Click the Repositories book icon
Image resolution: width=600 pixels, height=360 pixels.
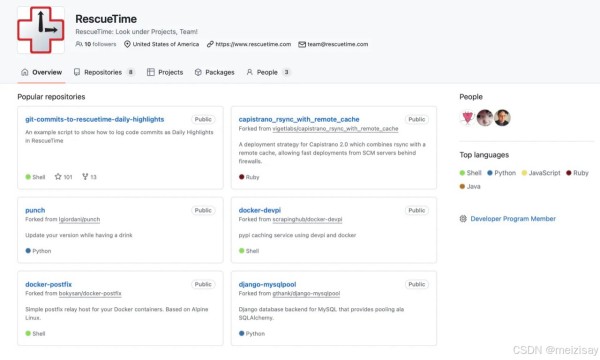click(x=77, y=72)
